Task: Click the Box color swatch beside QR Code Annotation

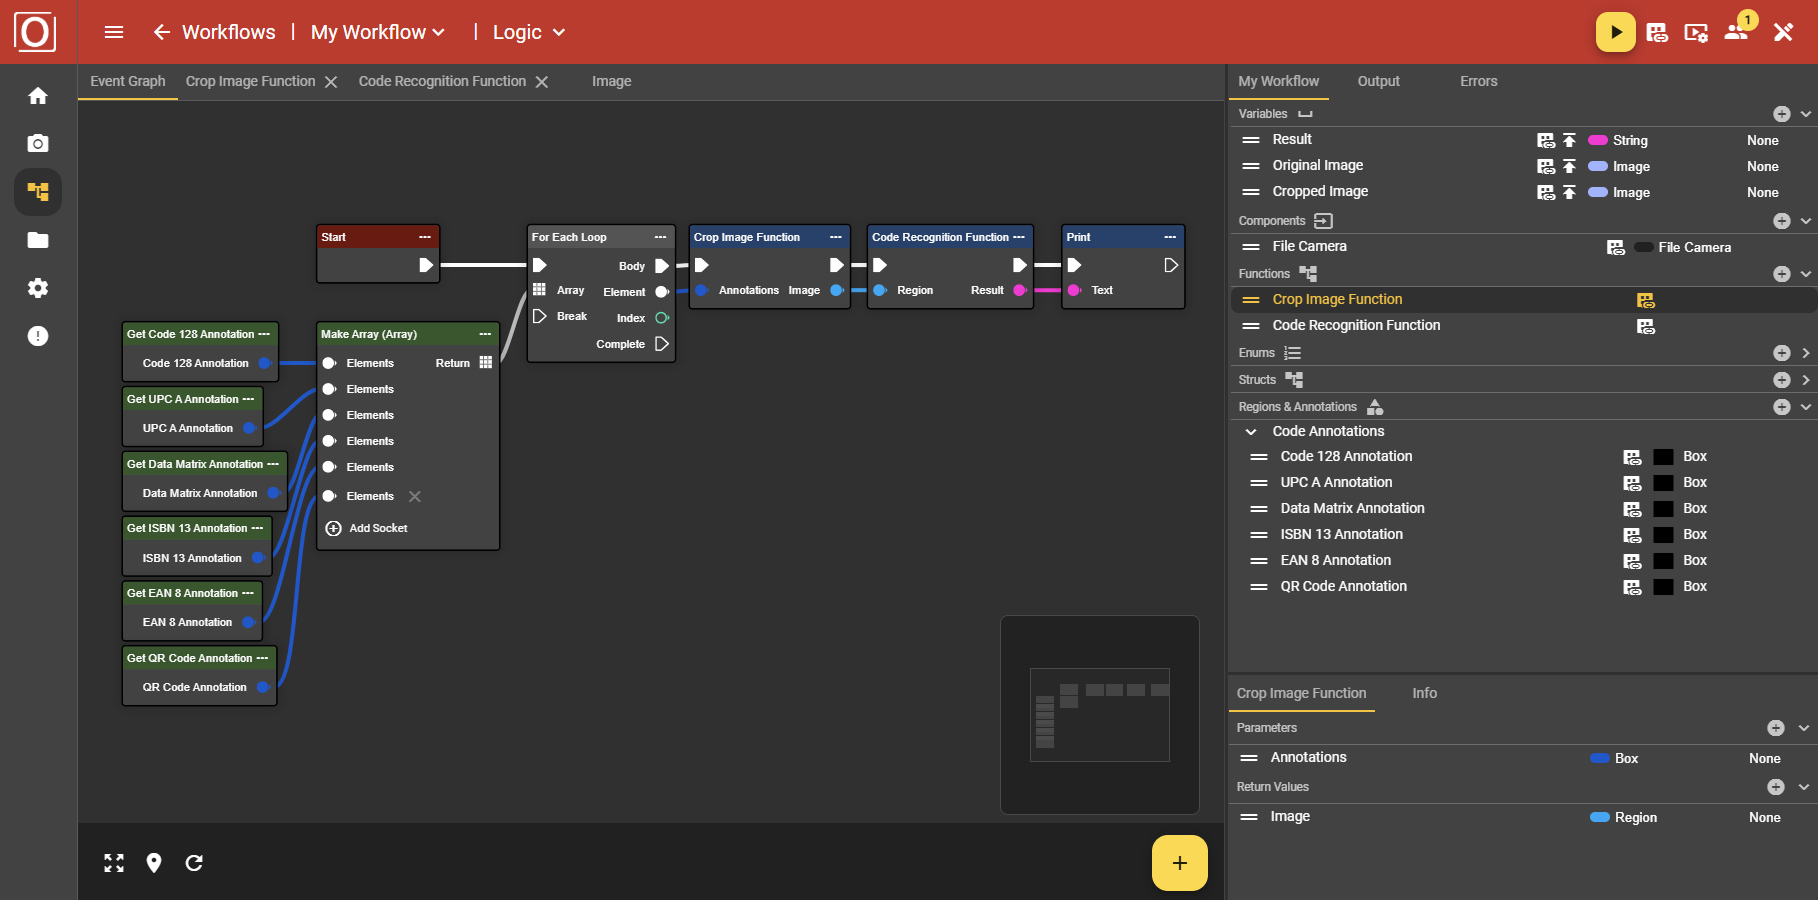Action: (x=1663, y=587)
